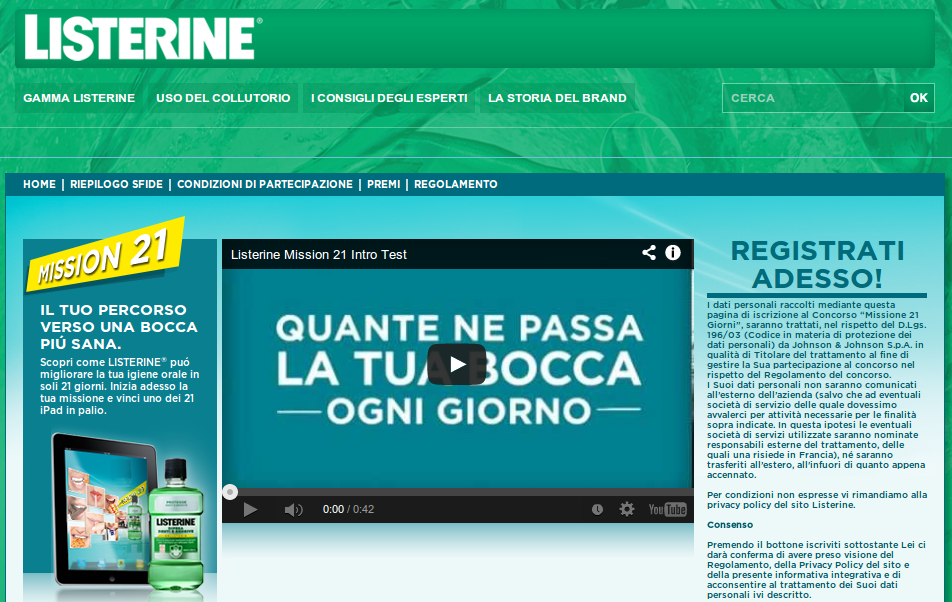952x602 pixels.
Task: Open Gamma Listerine menu
Action: click(79, 98)
